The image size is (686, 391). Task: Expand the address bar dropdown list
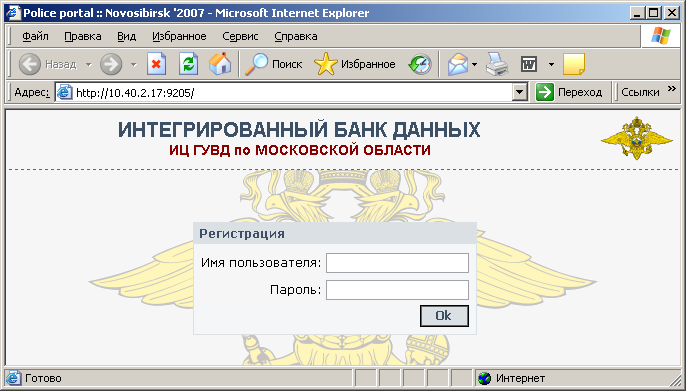point(519,92)
